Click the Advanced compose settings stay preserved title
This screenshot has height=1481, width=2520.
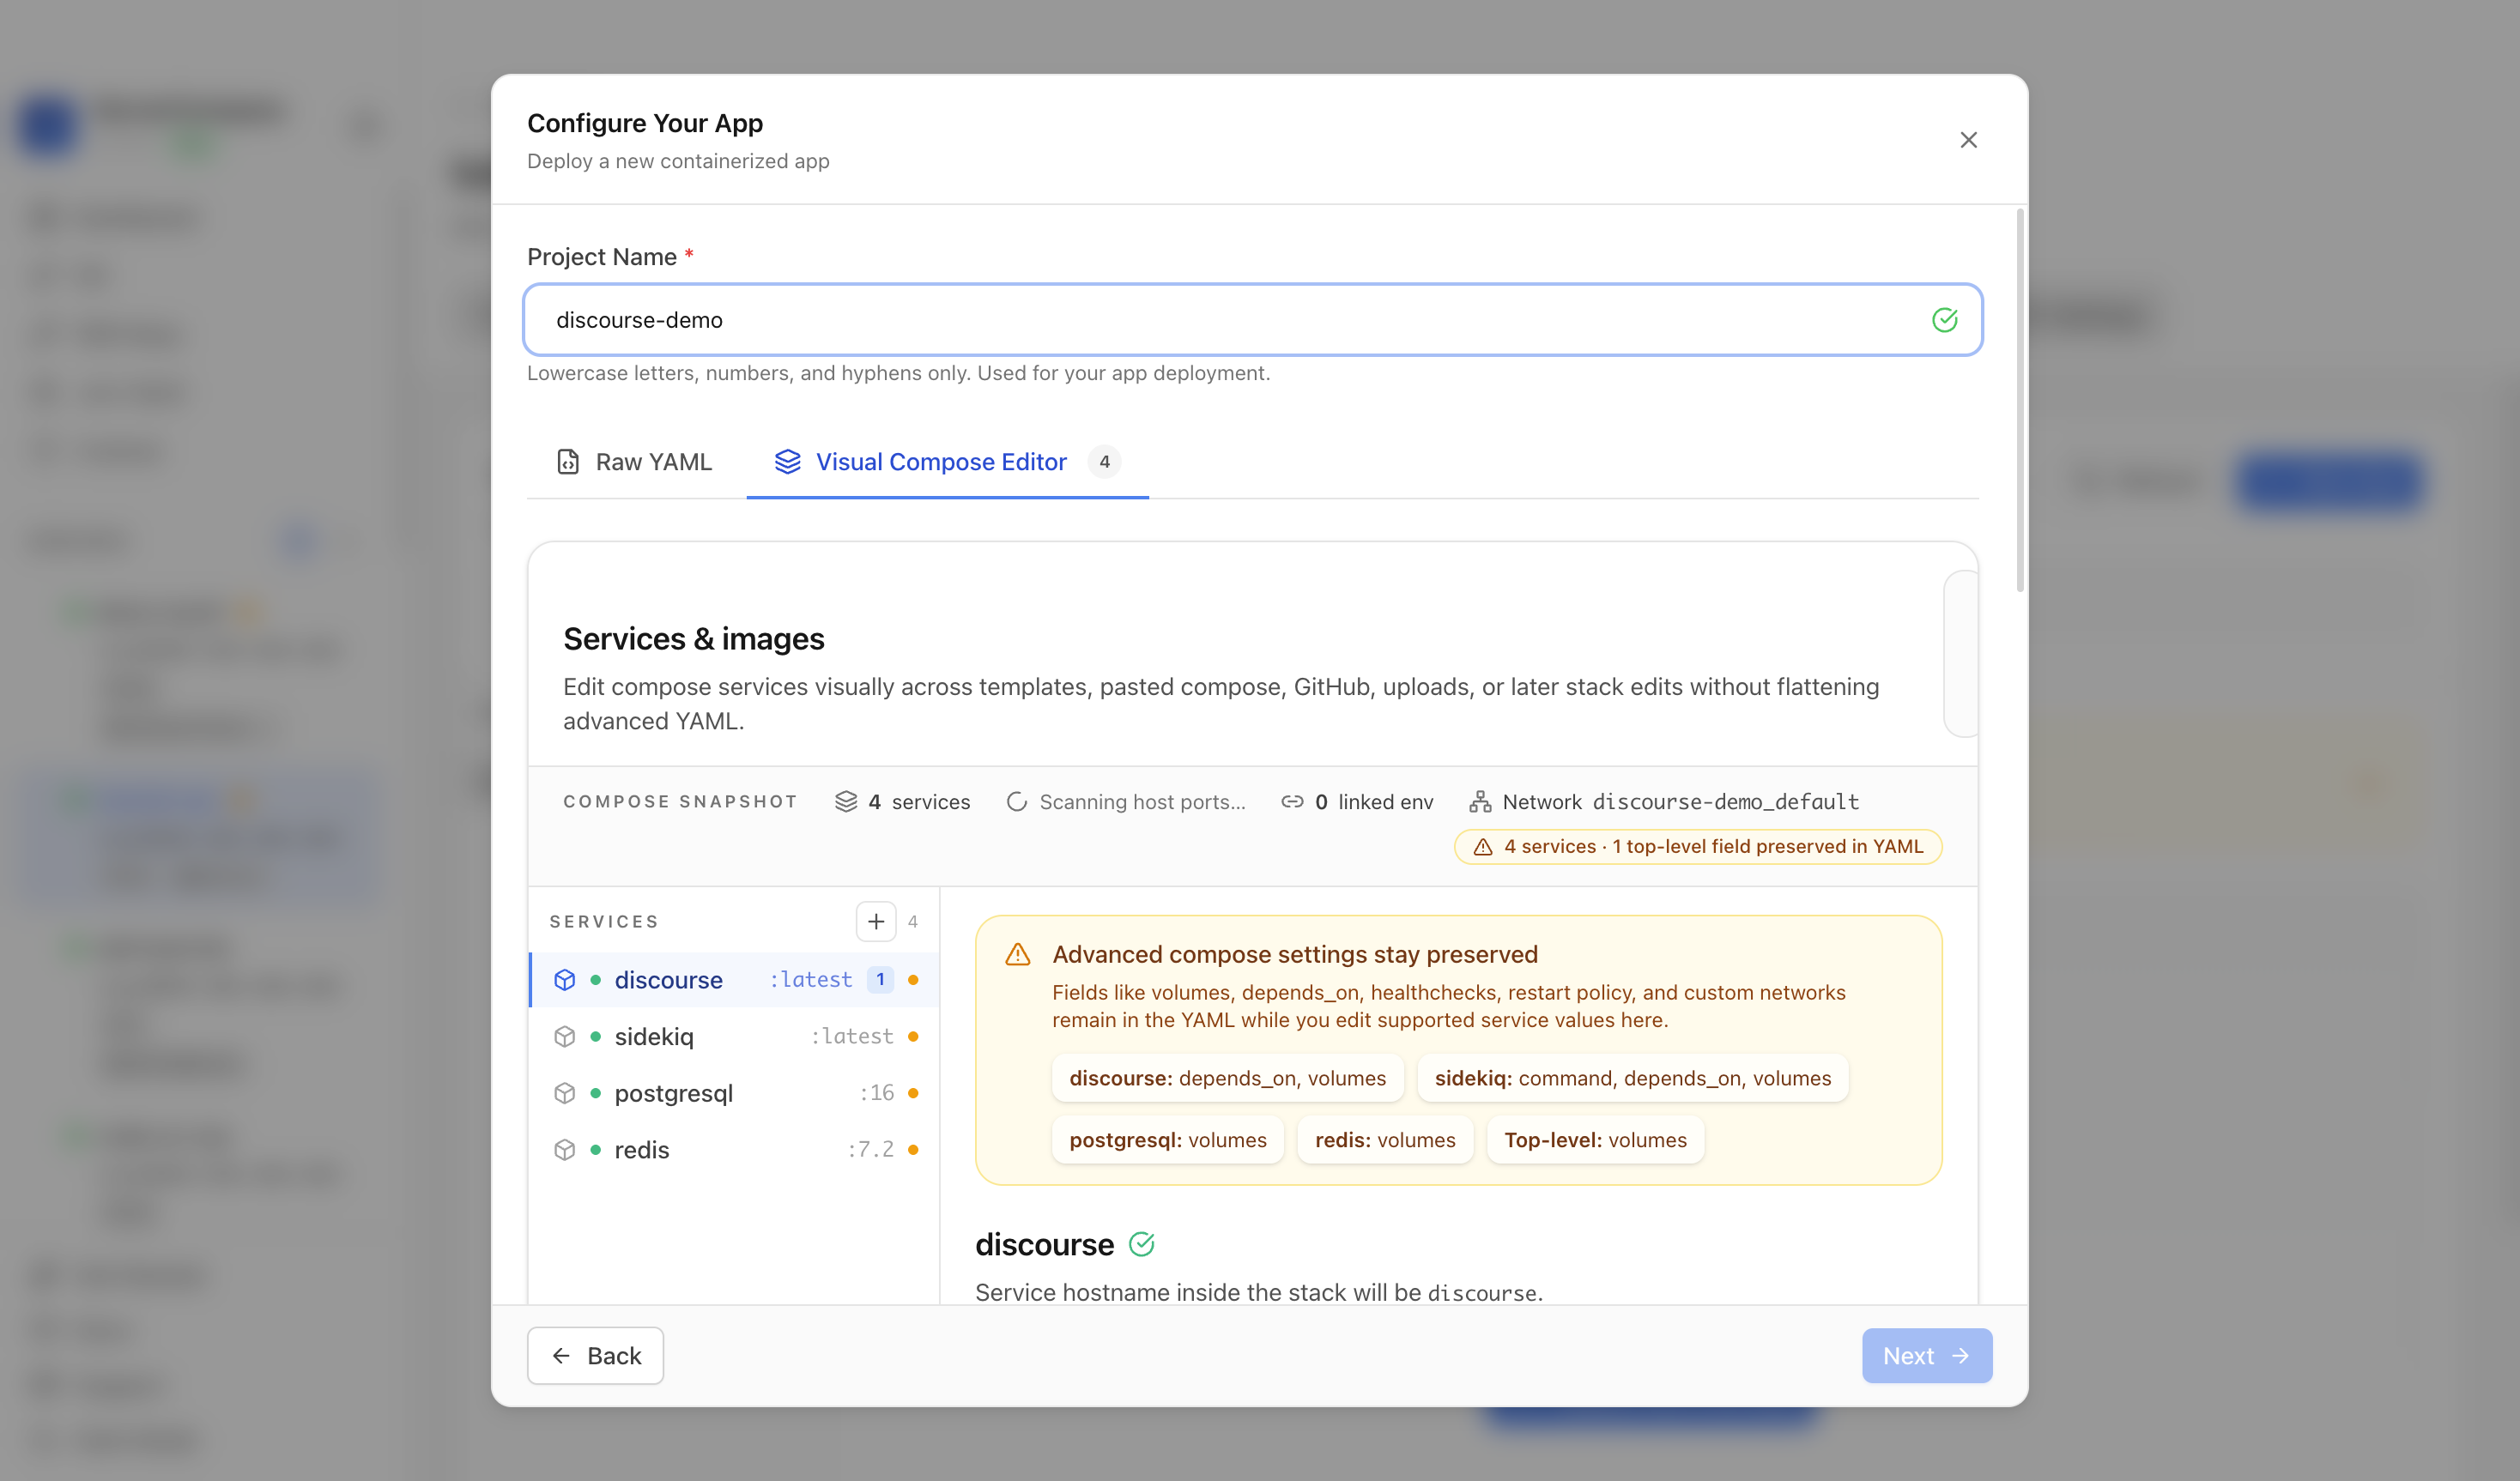tap(1294, 954)
